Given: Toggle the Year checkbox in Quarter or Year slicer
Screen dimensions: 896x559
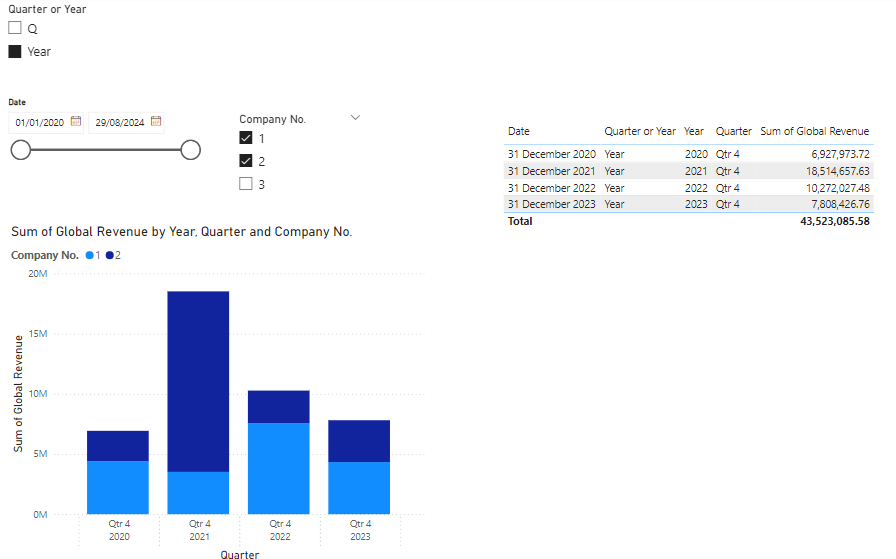Looking at the screenshot, I should (x=15, y=51).
